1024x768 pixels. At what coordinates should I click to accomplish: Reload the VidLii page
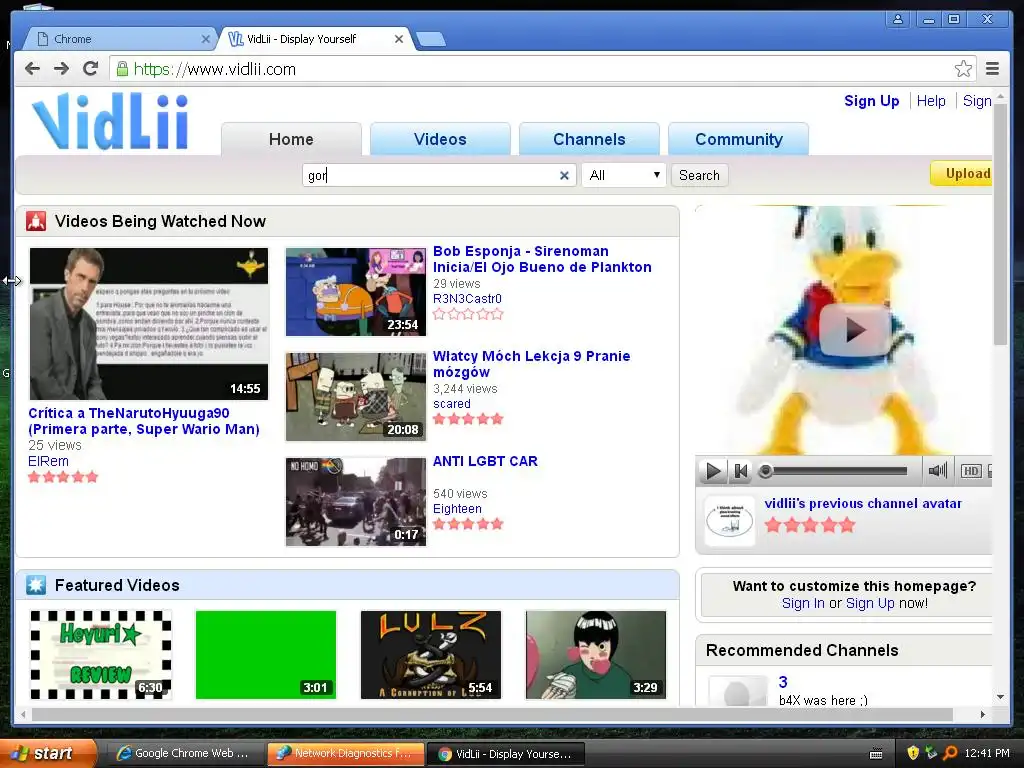(x=91, y=69)
